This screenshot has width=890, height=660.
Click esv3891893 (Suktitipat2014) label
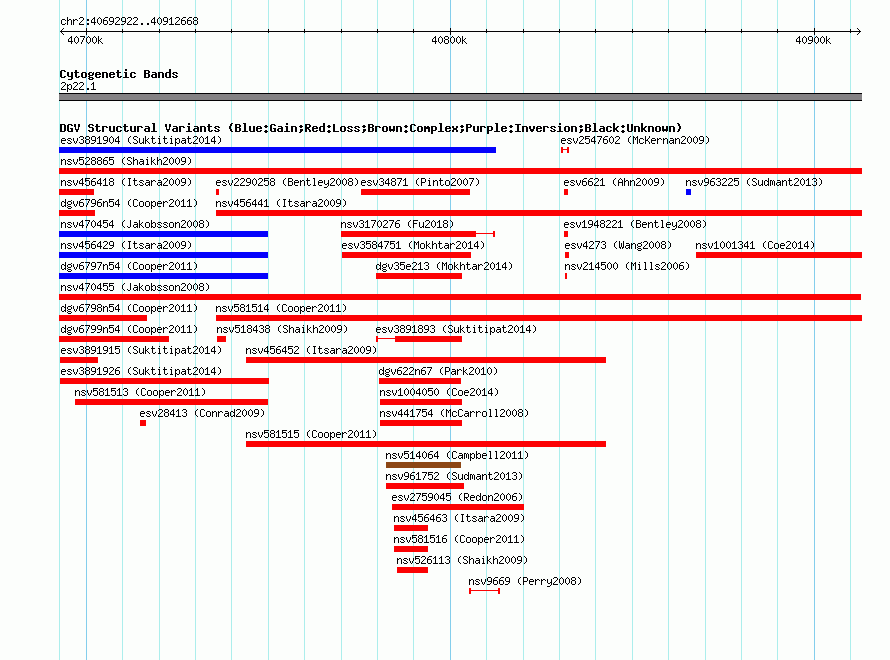(456, 329)
